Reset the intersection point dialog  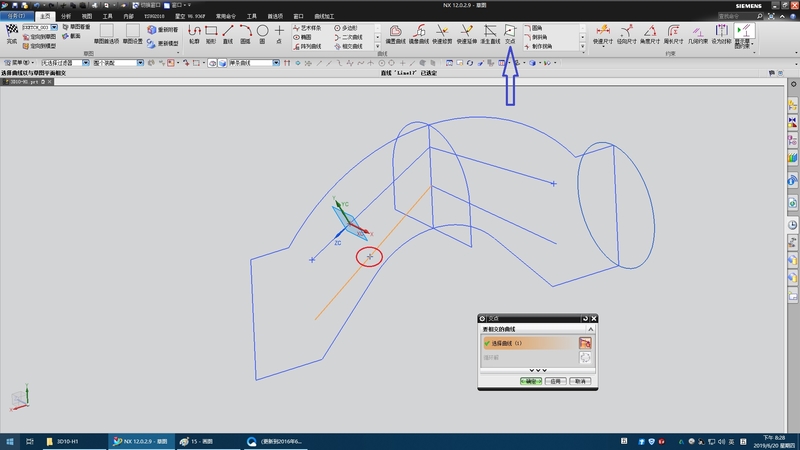(x=585, y=318)
